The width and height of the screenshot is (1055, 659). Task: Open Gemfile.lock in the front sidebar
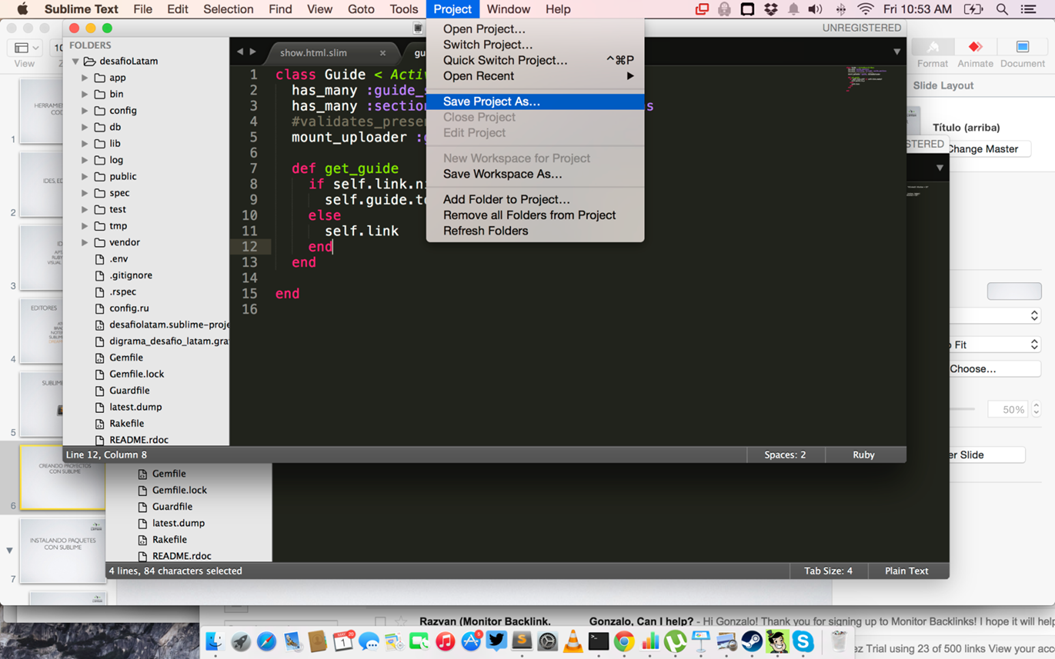[137, 374]
